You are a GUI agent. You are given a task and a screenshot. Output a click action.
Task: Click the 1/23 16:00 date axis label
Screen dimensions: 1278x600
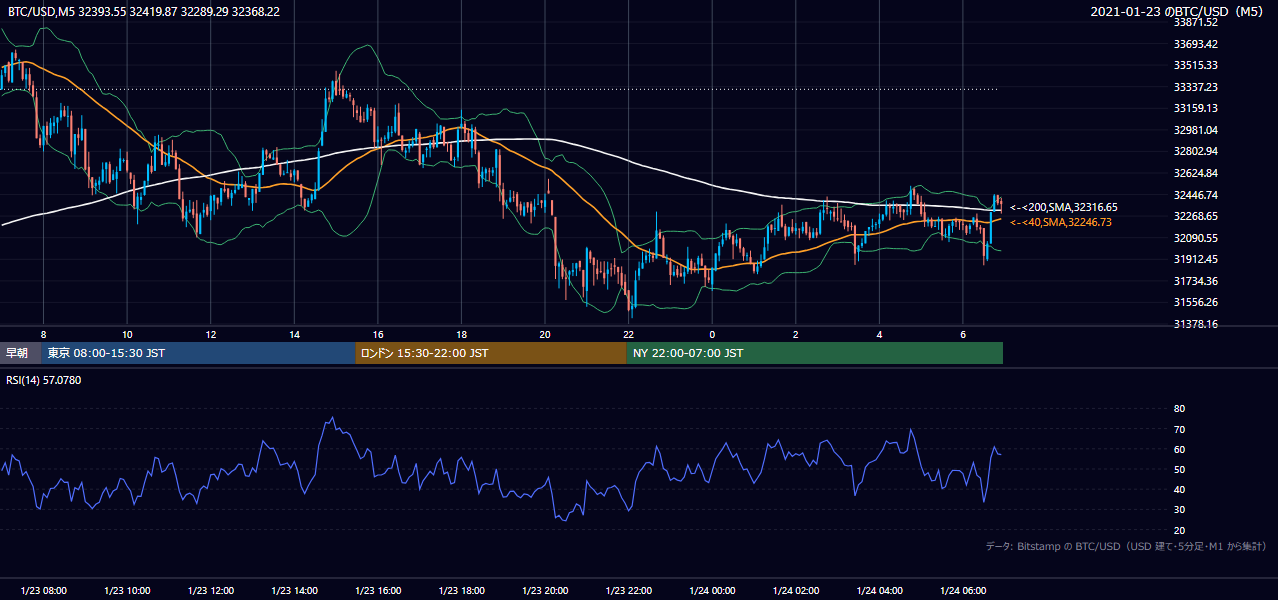pos(378,590)
